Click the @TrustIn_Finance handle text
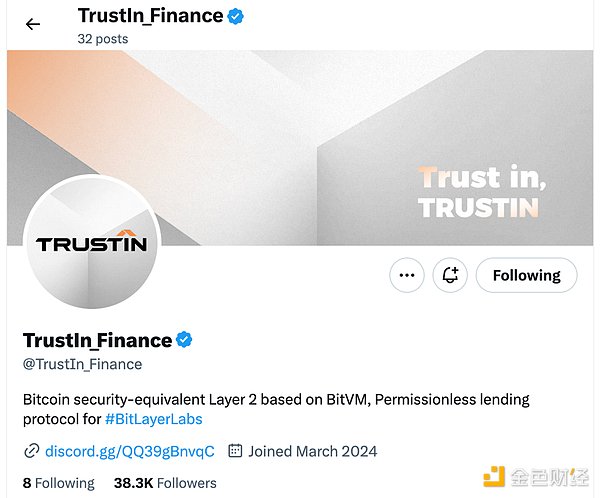 pyautogui.click(x=82, y=364)
